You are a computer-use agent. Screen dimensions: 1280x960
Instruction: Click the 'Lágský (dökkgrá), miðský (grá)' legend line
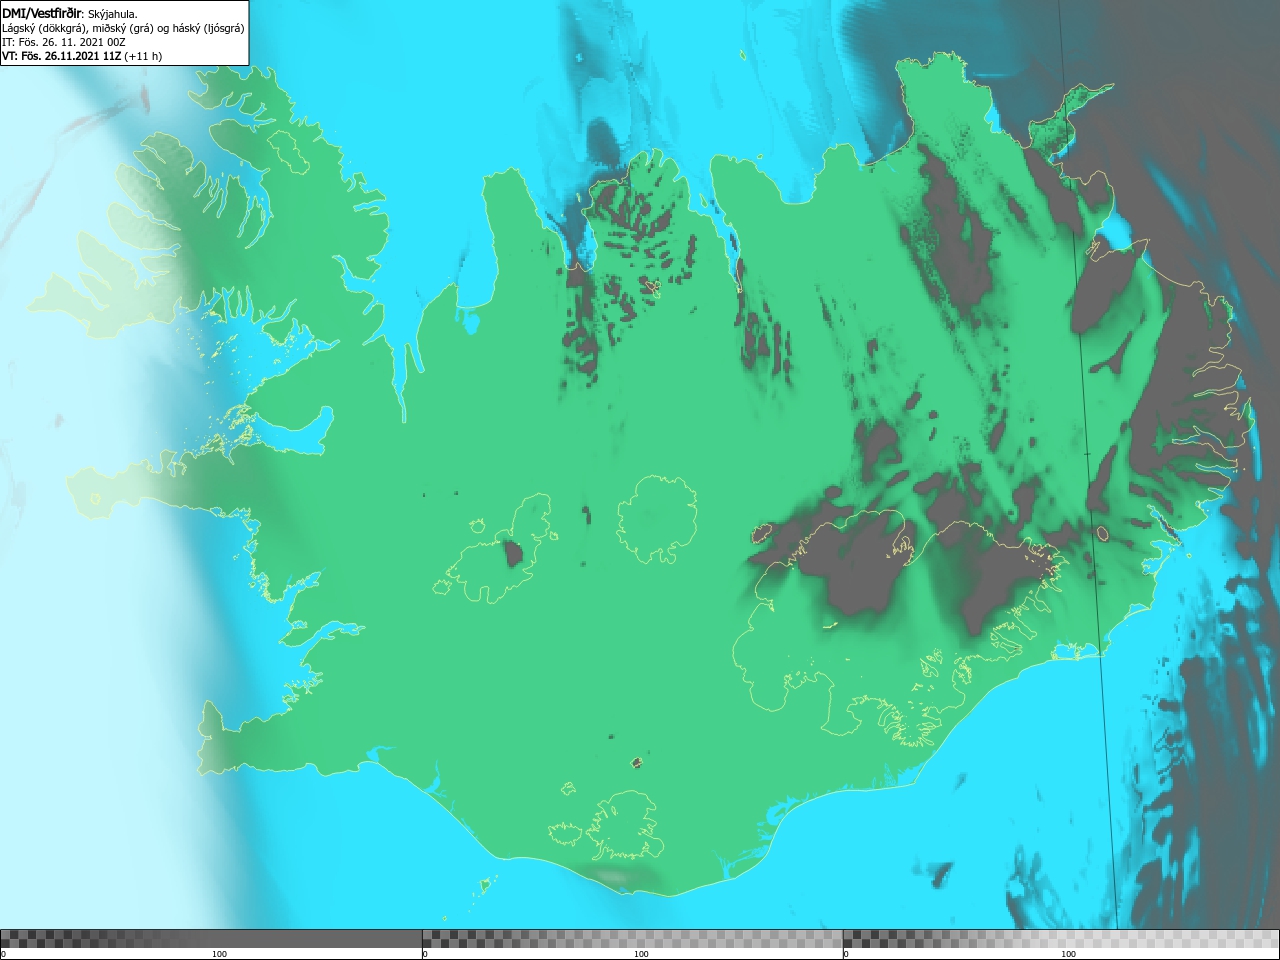123,28
